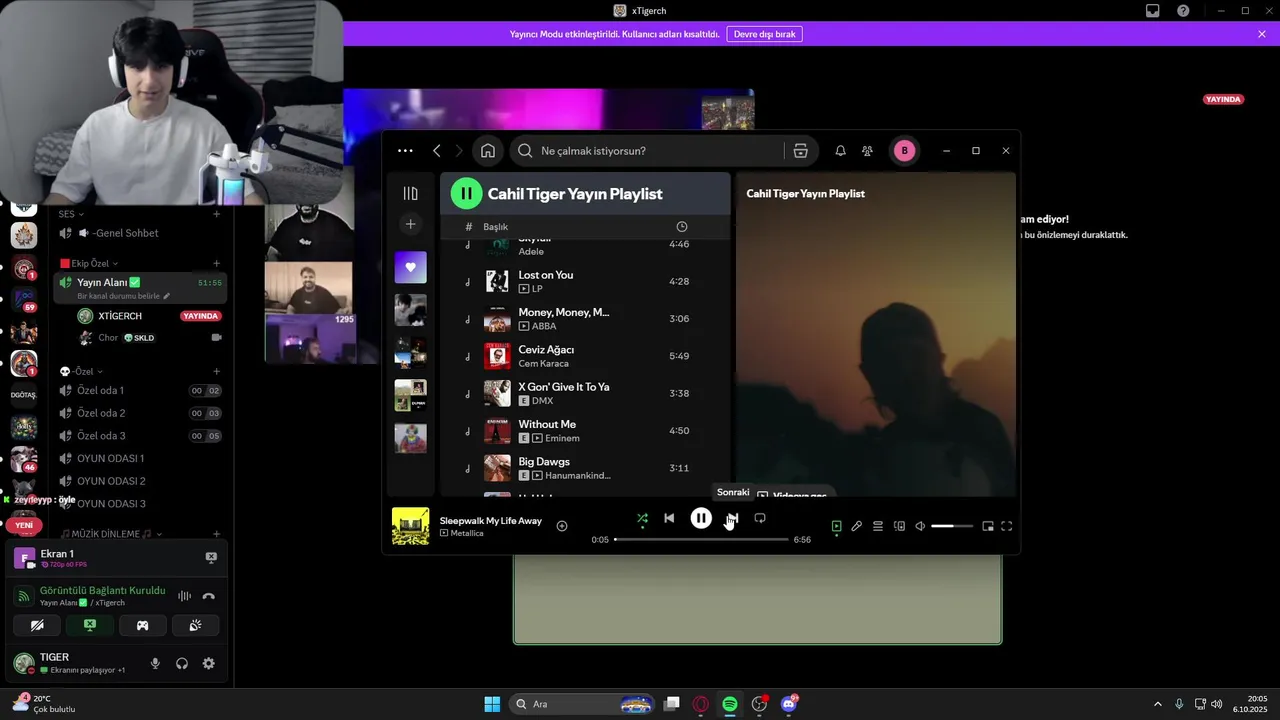Viewport: 1280px width, 720px height.
Task: Open the Spotify play queue
Action: 878,526
